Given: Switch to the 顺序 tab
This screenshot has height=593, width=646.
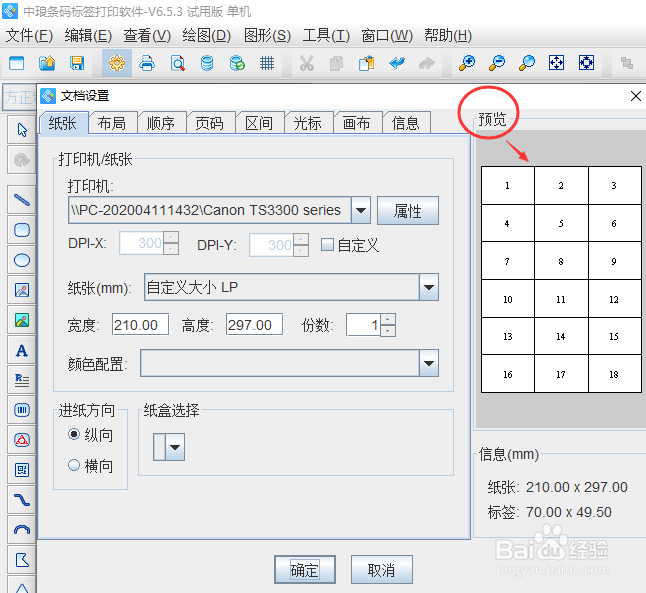Looking at the screenshot, I should point(161,123).
